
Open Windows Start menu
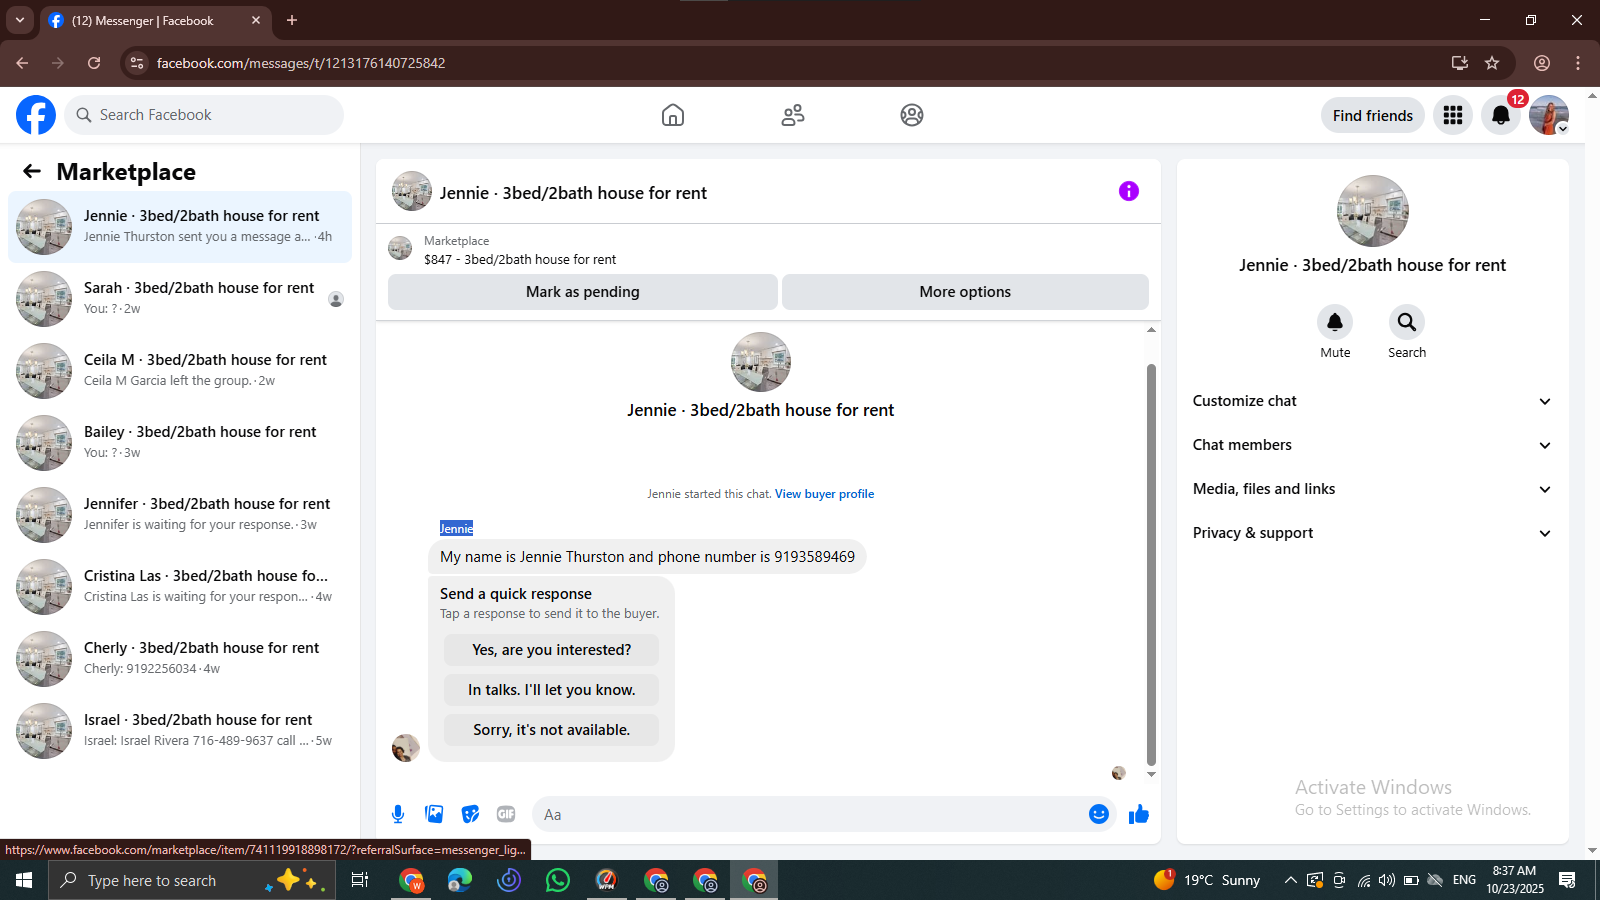24,880
